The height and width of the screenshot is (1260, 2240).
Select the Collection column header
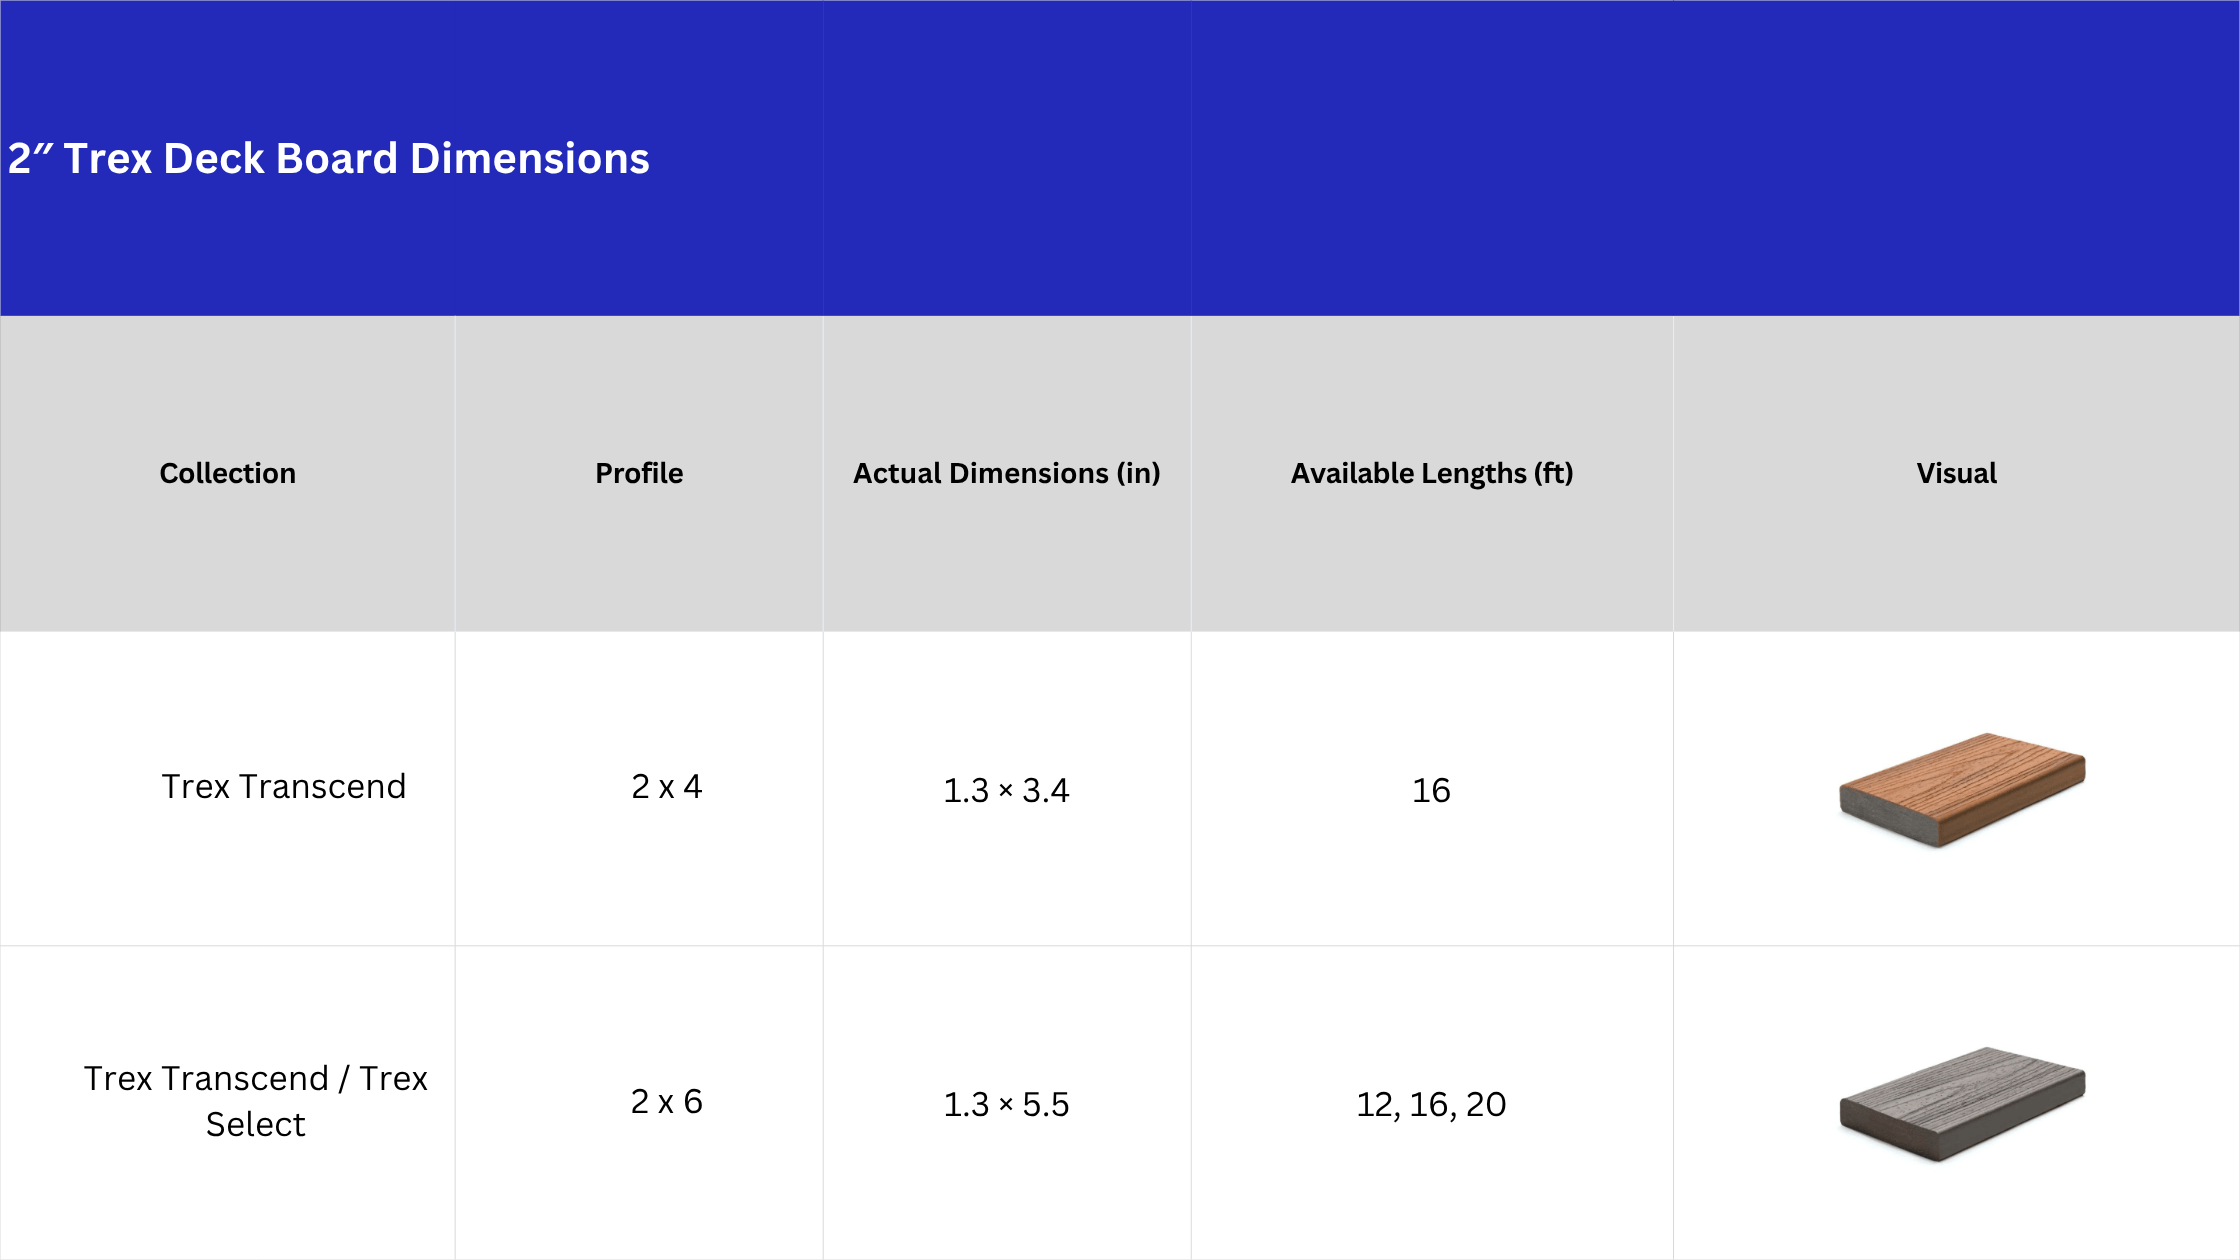227,473
